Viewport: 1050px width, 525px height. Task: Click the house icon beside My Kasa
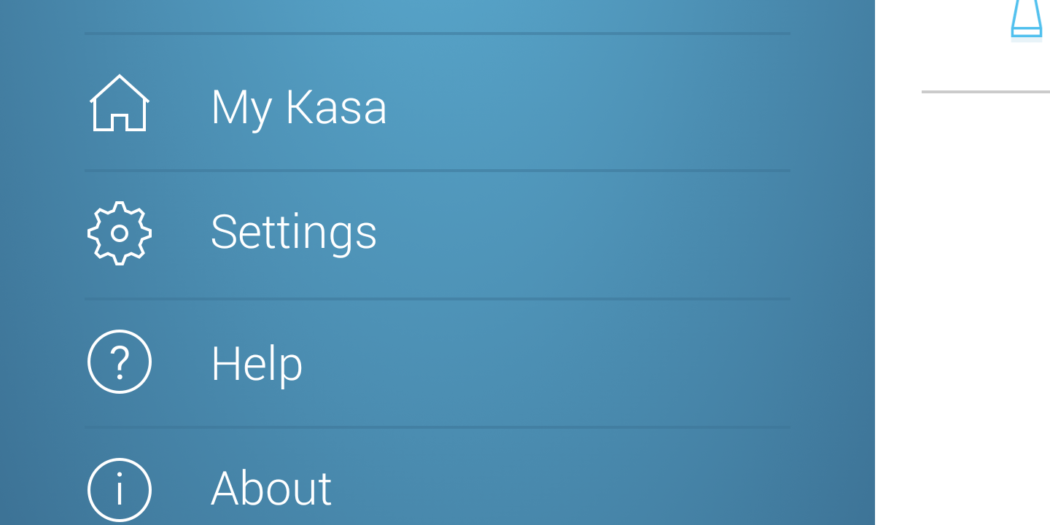coord(119,104)
